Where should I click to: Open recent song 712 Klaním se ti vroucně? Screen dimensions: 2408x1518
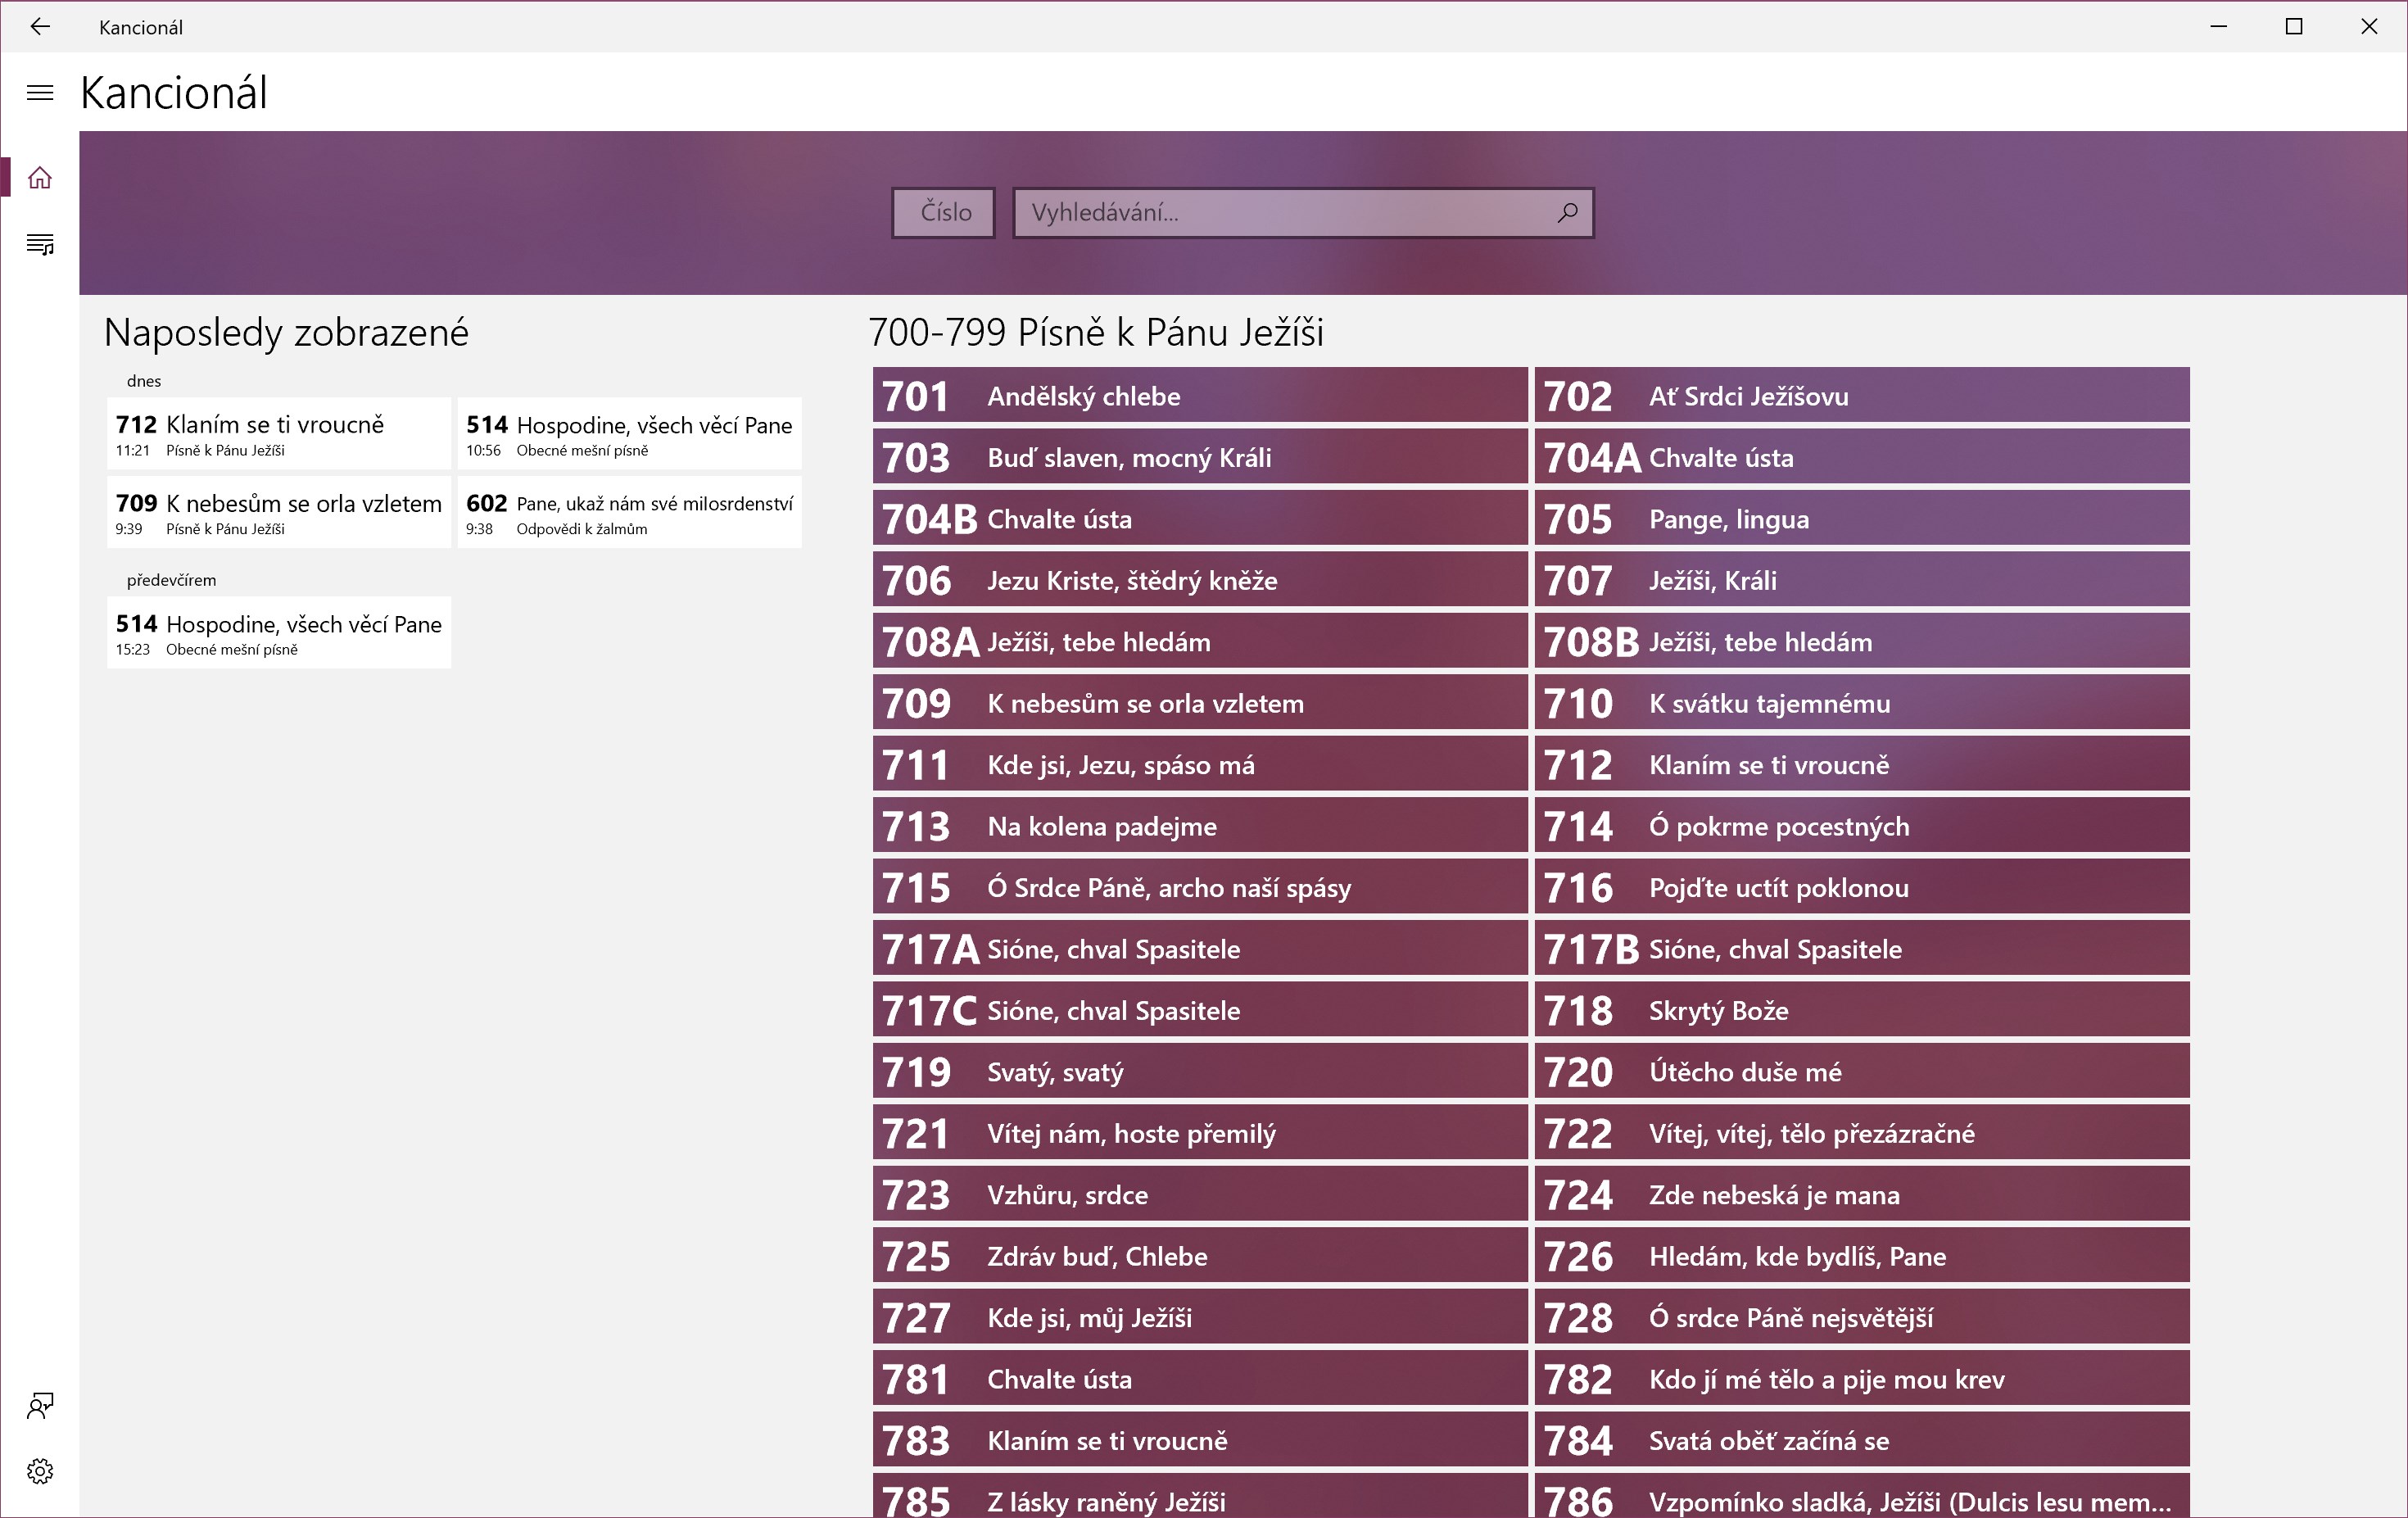278,434
